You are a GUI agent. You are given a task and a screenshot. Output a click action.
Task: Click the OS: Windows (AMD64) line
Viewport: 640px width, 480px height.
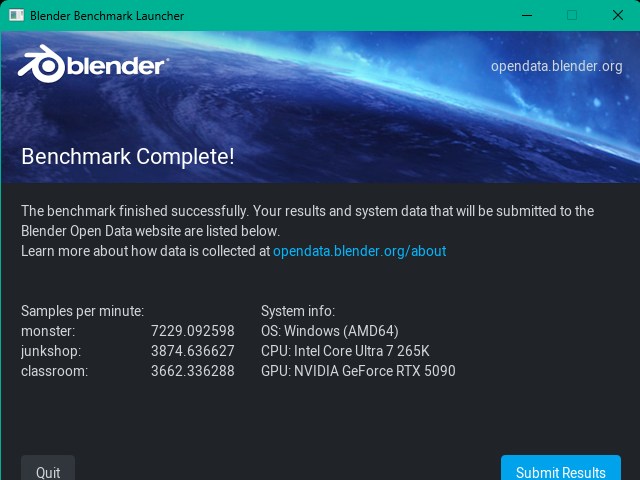(330, 331)
